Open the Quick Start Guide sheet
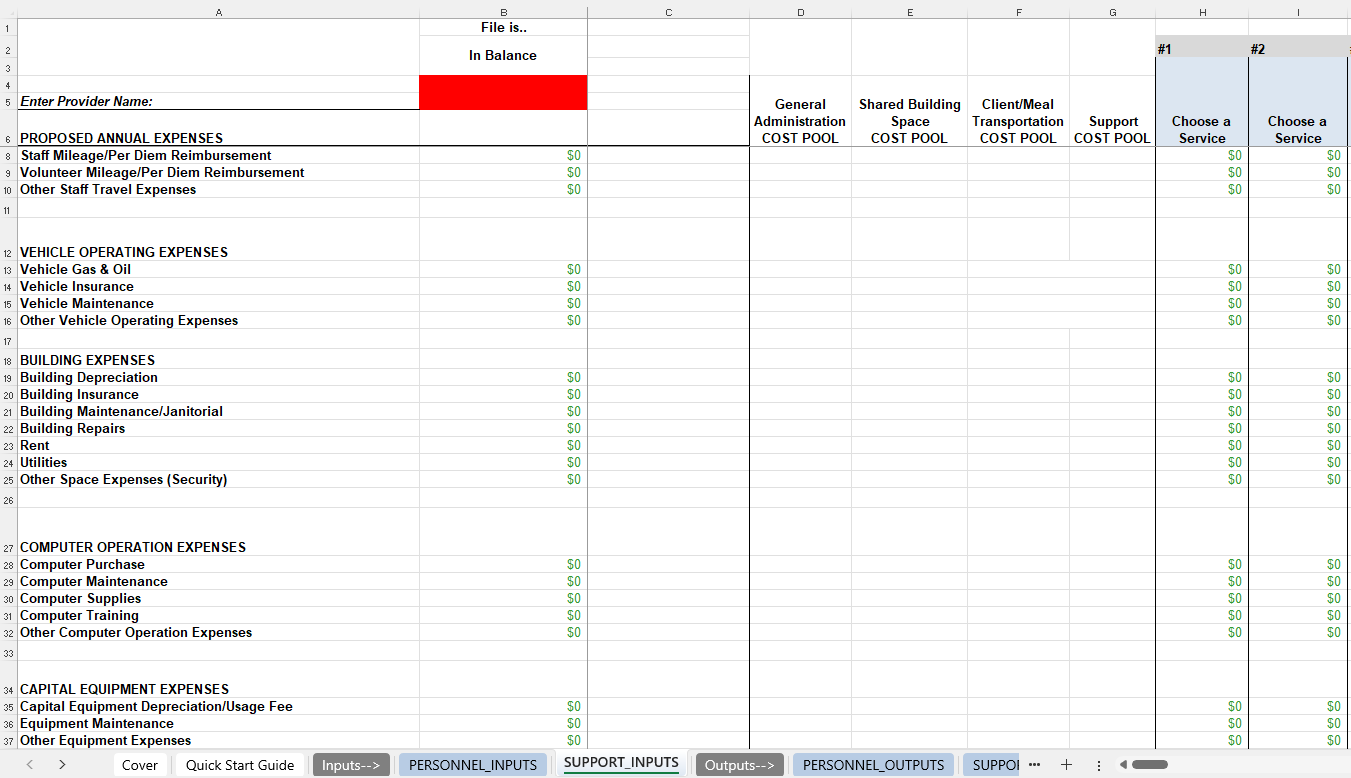 click(239, 764)
